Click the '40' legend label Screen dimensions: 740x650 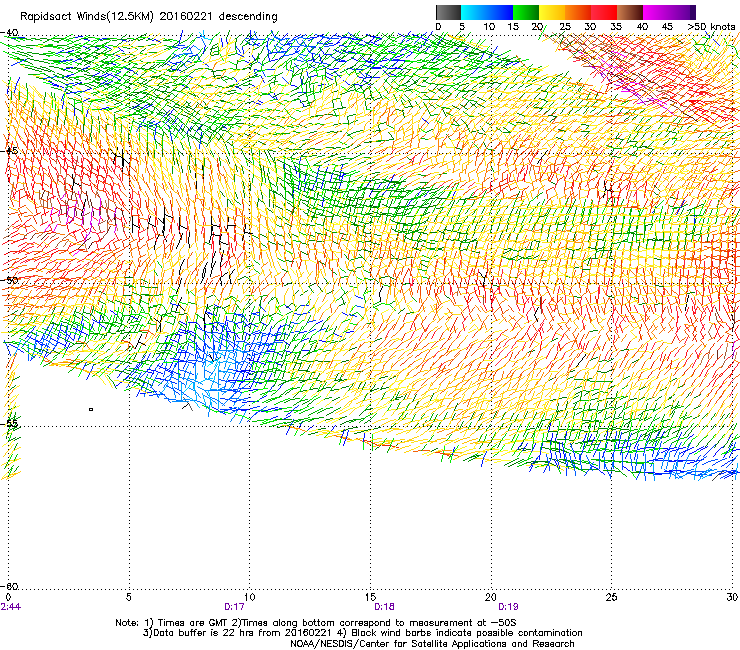[x=642, y=27]
